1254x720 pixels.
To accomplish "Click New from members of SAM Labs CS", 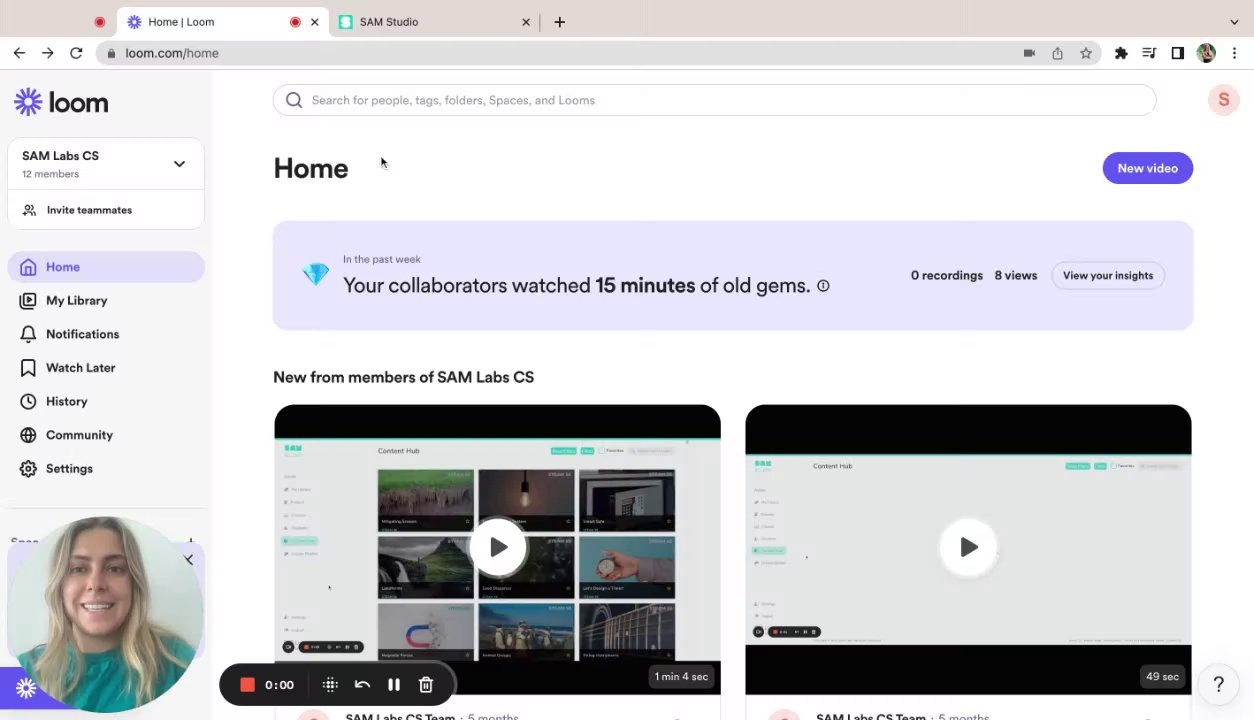I will (404, 377).
